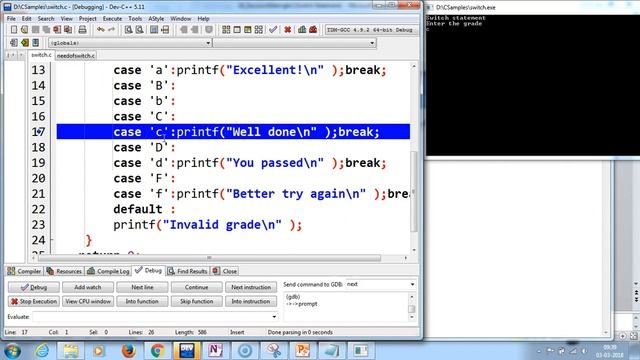The image size is (640, 360).
Task: Click the Delete profiling information icon
Action: [x=313, y=30]
